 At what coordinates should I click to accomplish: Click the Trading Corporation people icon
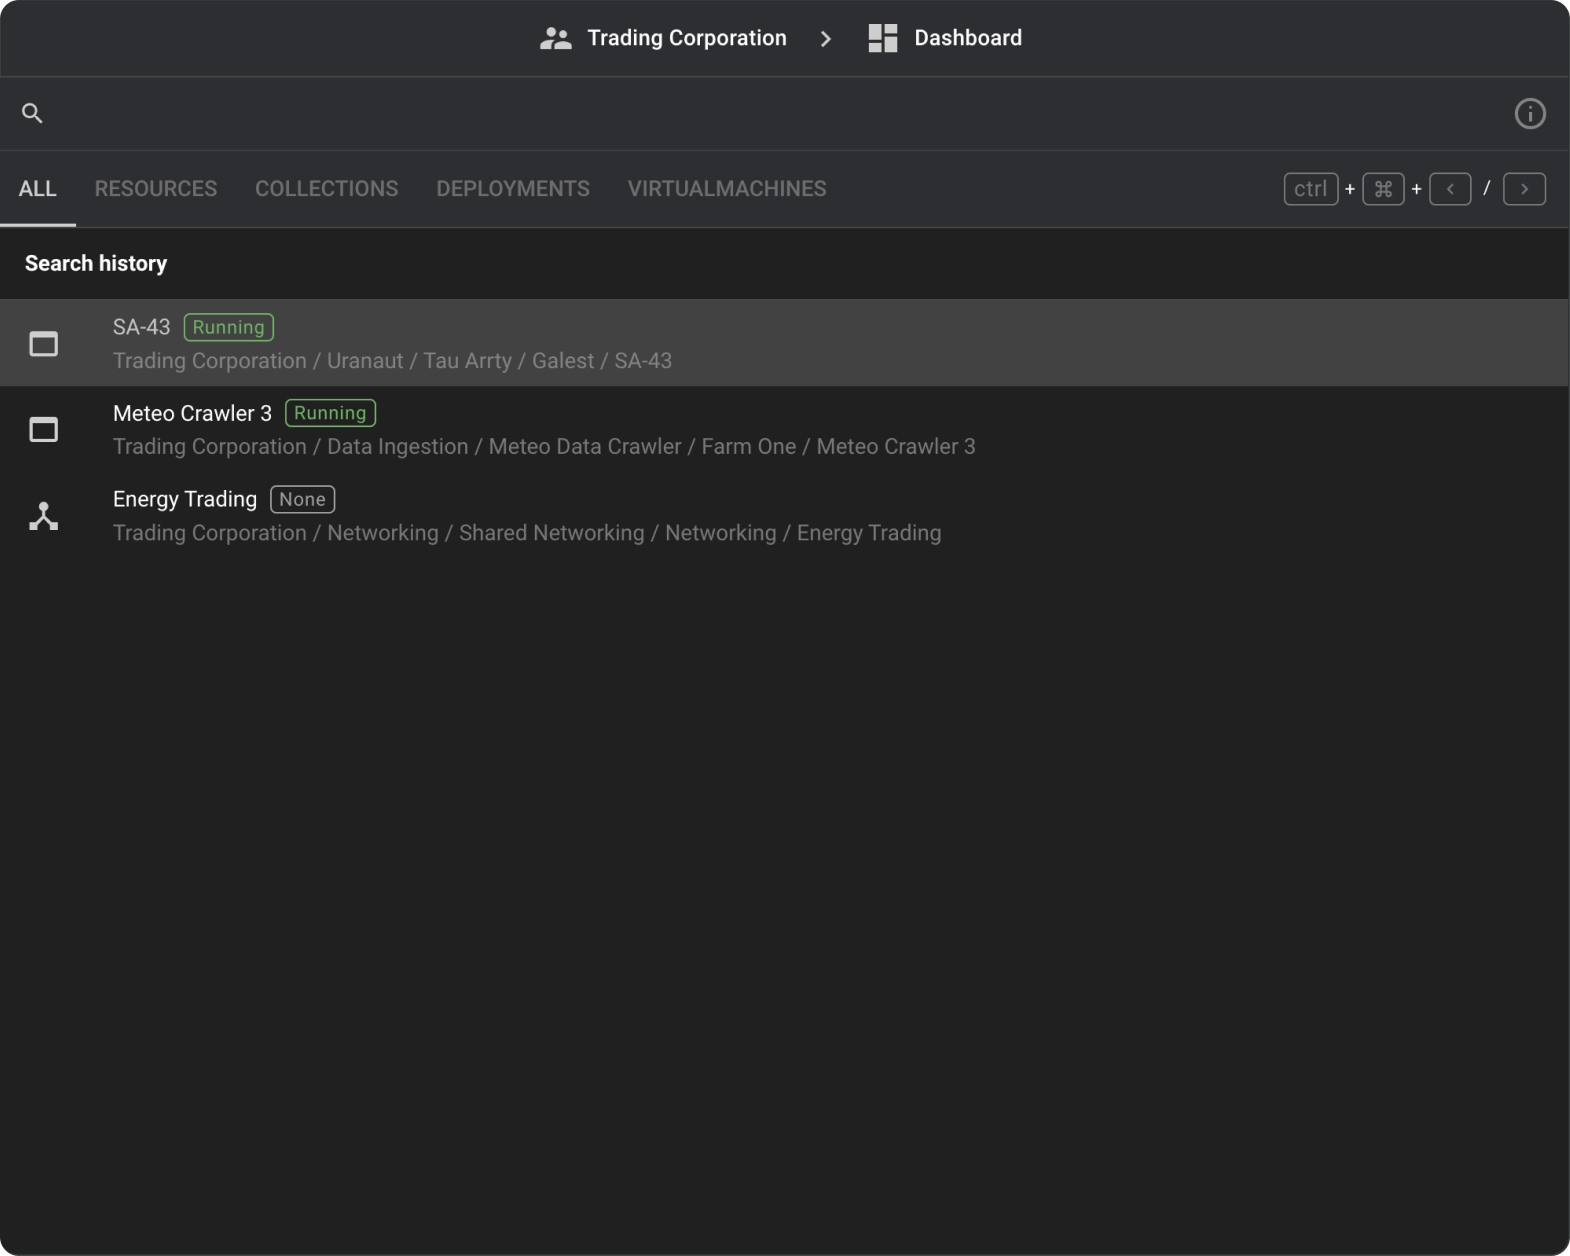[x=555, y=38]
